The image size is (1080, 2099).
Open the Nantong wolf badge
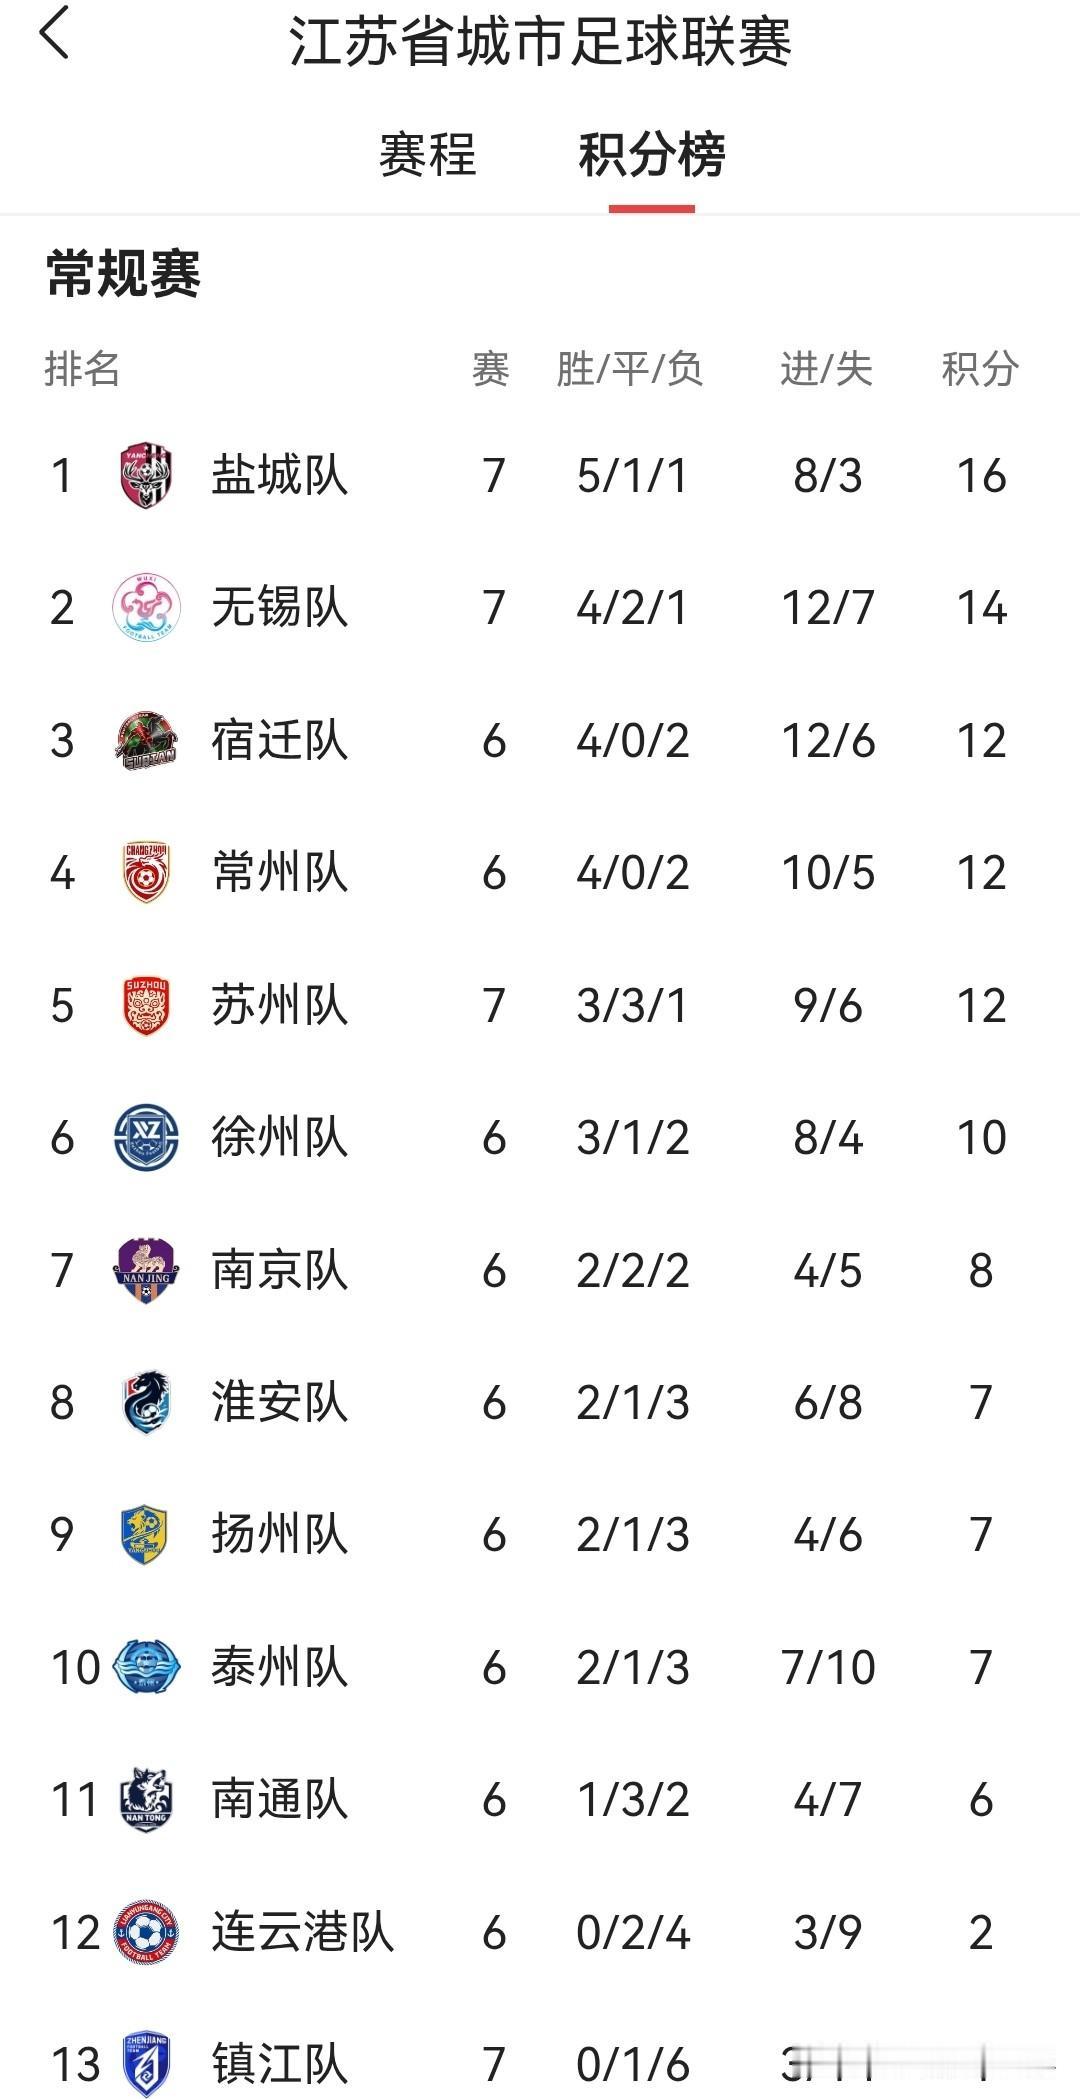146,1800
